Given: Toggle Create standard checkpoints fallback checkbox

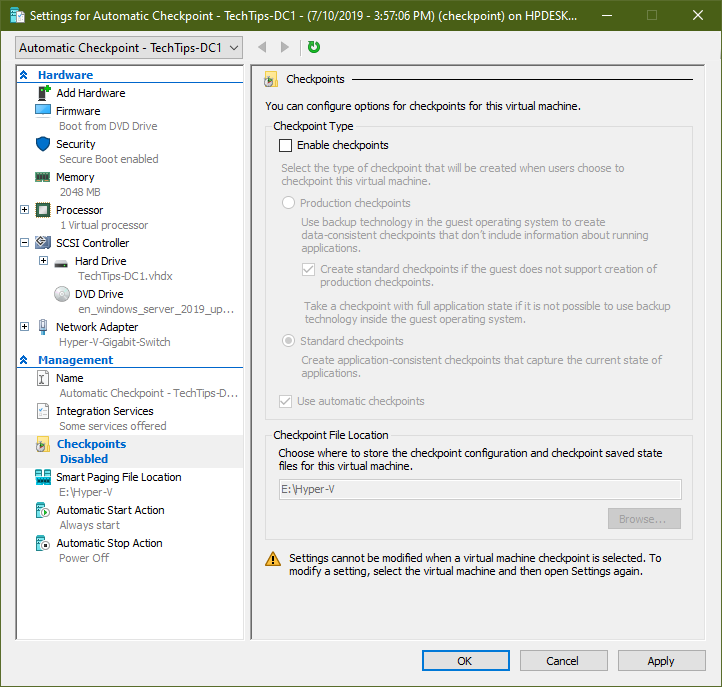Looking at the screenshot, I should tap(309, 269).
